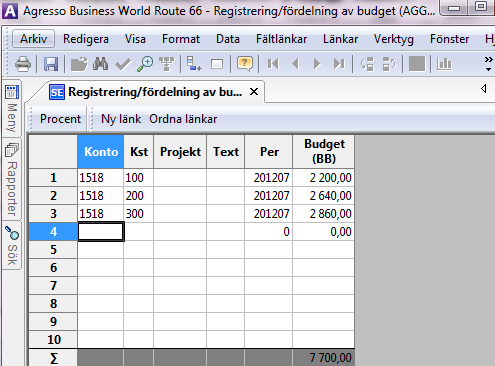This screenshot has height=366, width=495.
Task: Expand toolbar overflow chevron
Action: click(488, 63)
